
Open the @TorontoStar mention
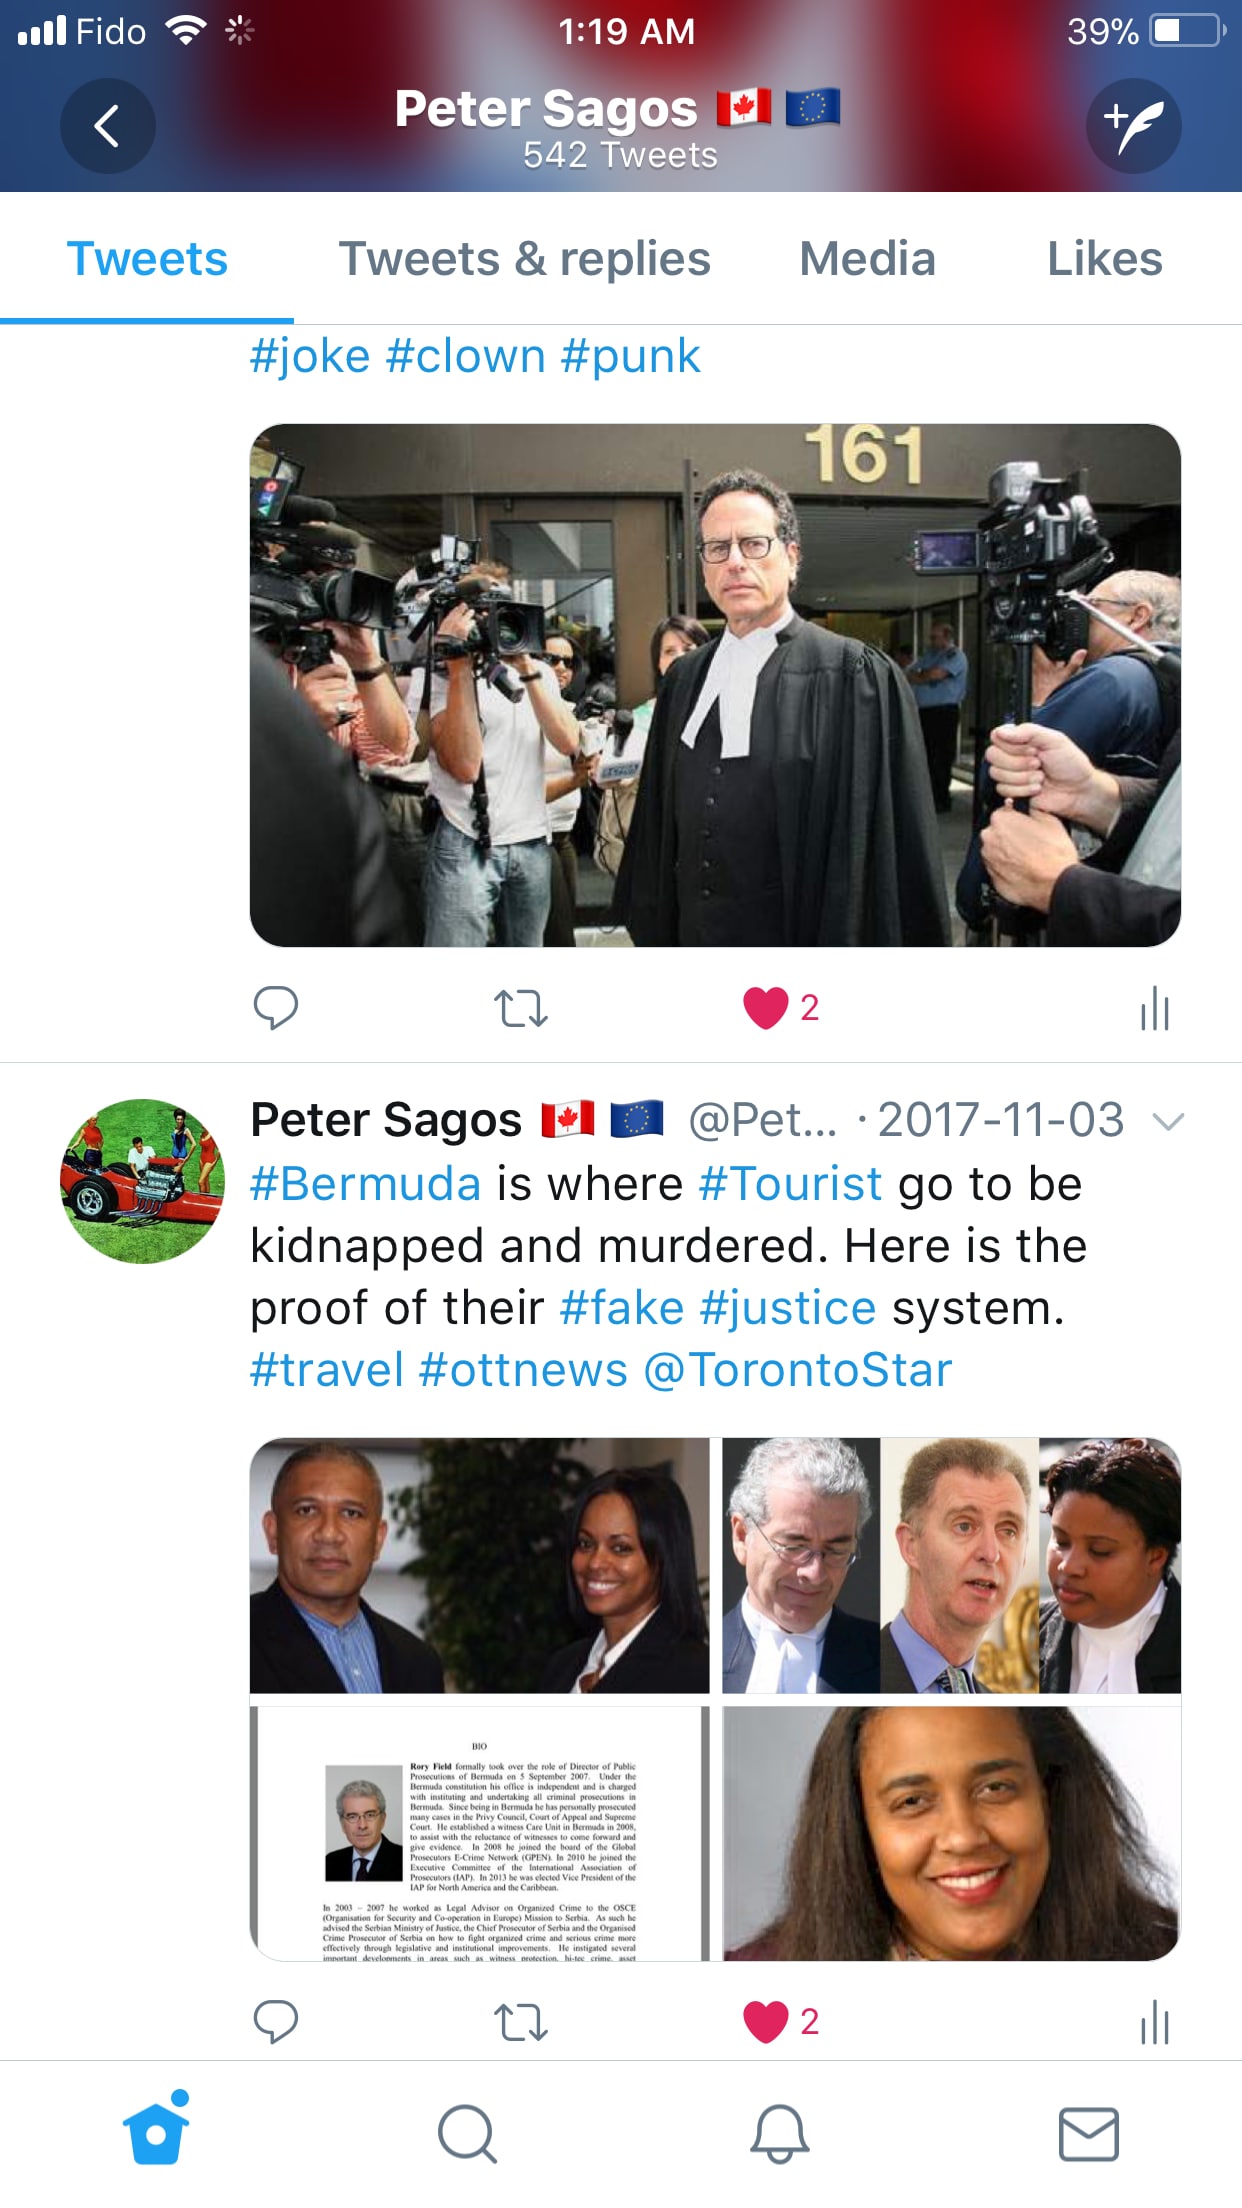coord(797,1370)
